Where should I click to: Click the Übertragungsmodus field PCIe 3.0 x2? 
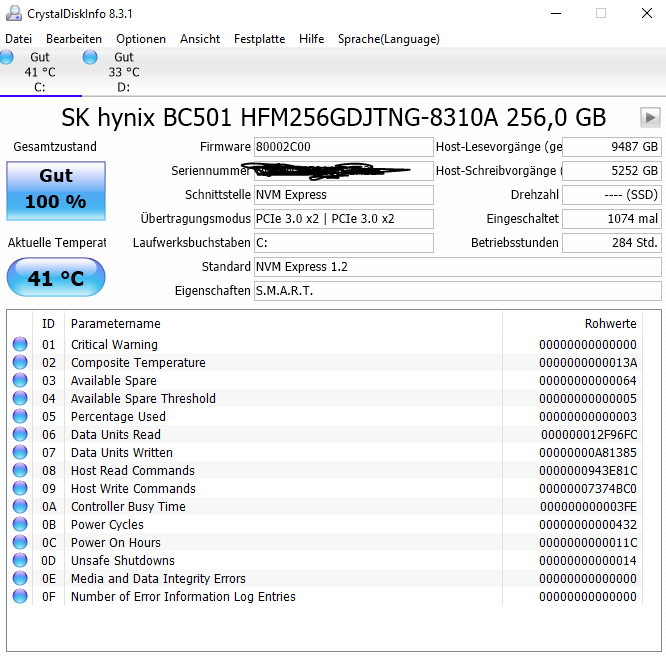(x=344, y=219)
